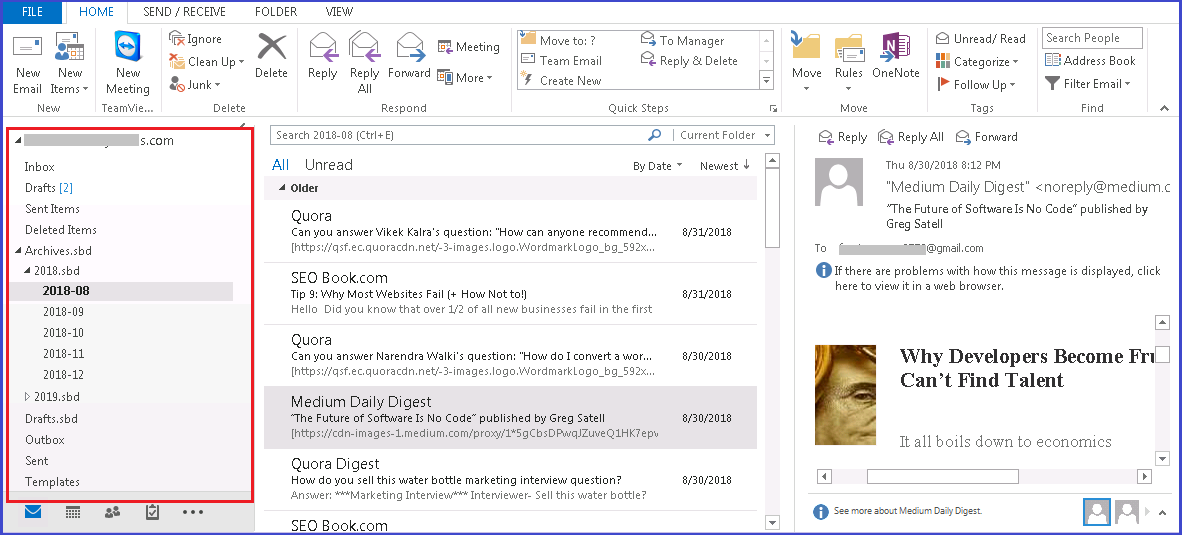Image resolution: width=1182 pixels, height=535 pixels.
Task: Toggle Unread/ Read status
Action: coord(981,38)
